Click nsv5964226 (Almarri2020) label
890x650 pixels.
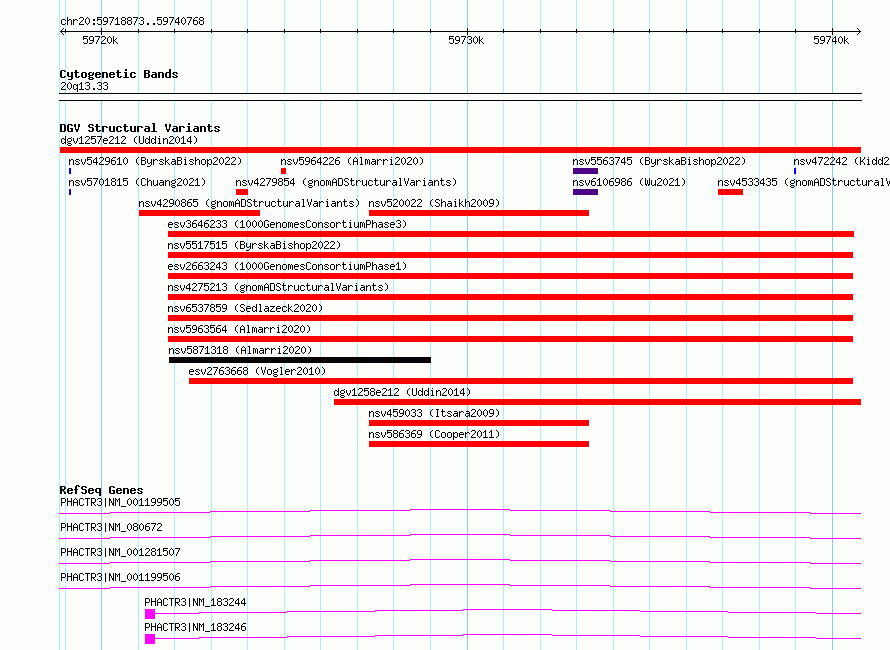[x=352, y=161]
